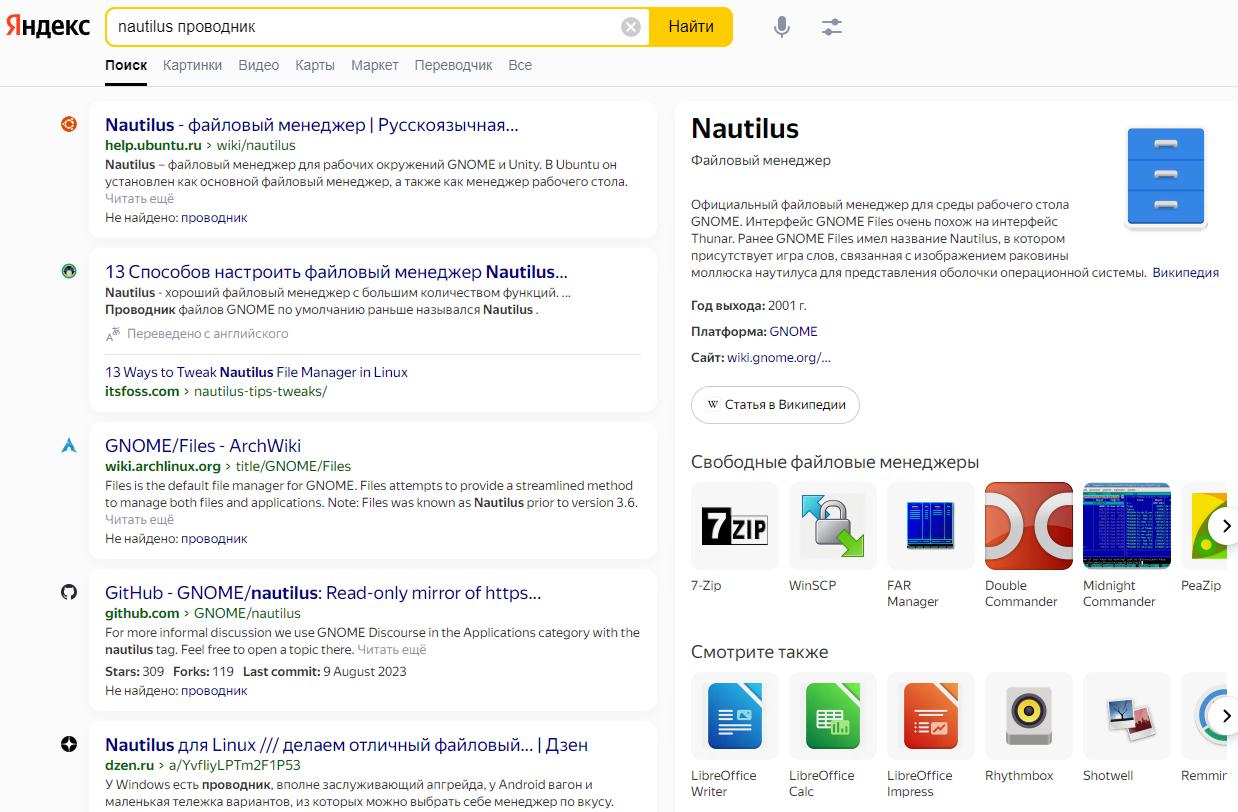
Task: Expand Читать ещё on ArchWiki result
Action: [x=139, y=520]
